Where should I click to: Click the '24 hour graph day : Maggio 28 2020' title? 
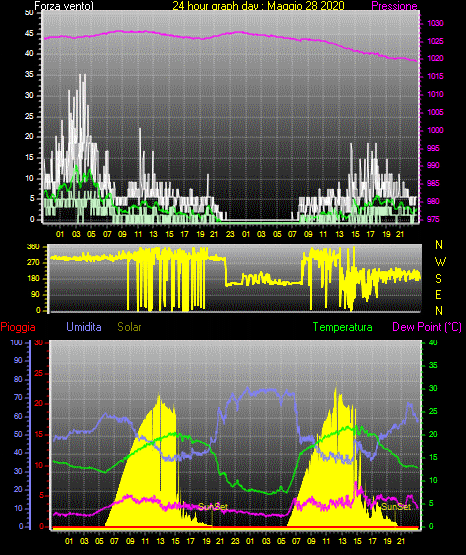(x=258, y=6)
